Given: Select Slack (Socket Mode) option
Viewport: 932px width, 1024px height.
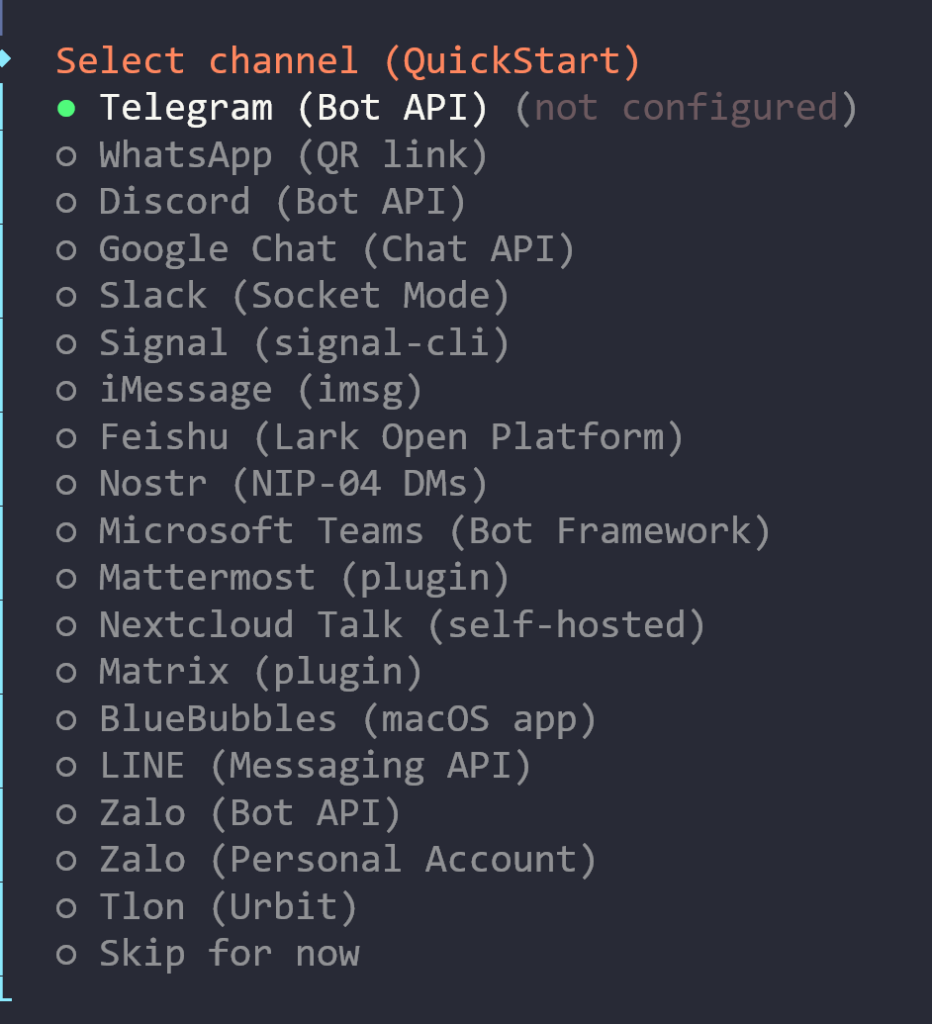Looking at the screenshot, I should click(304, 296).
